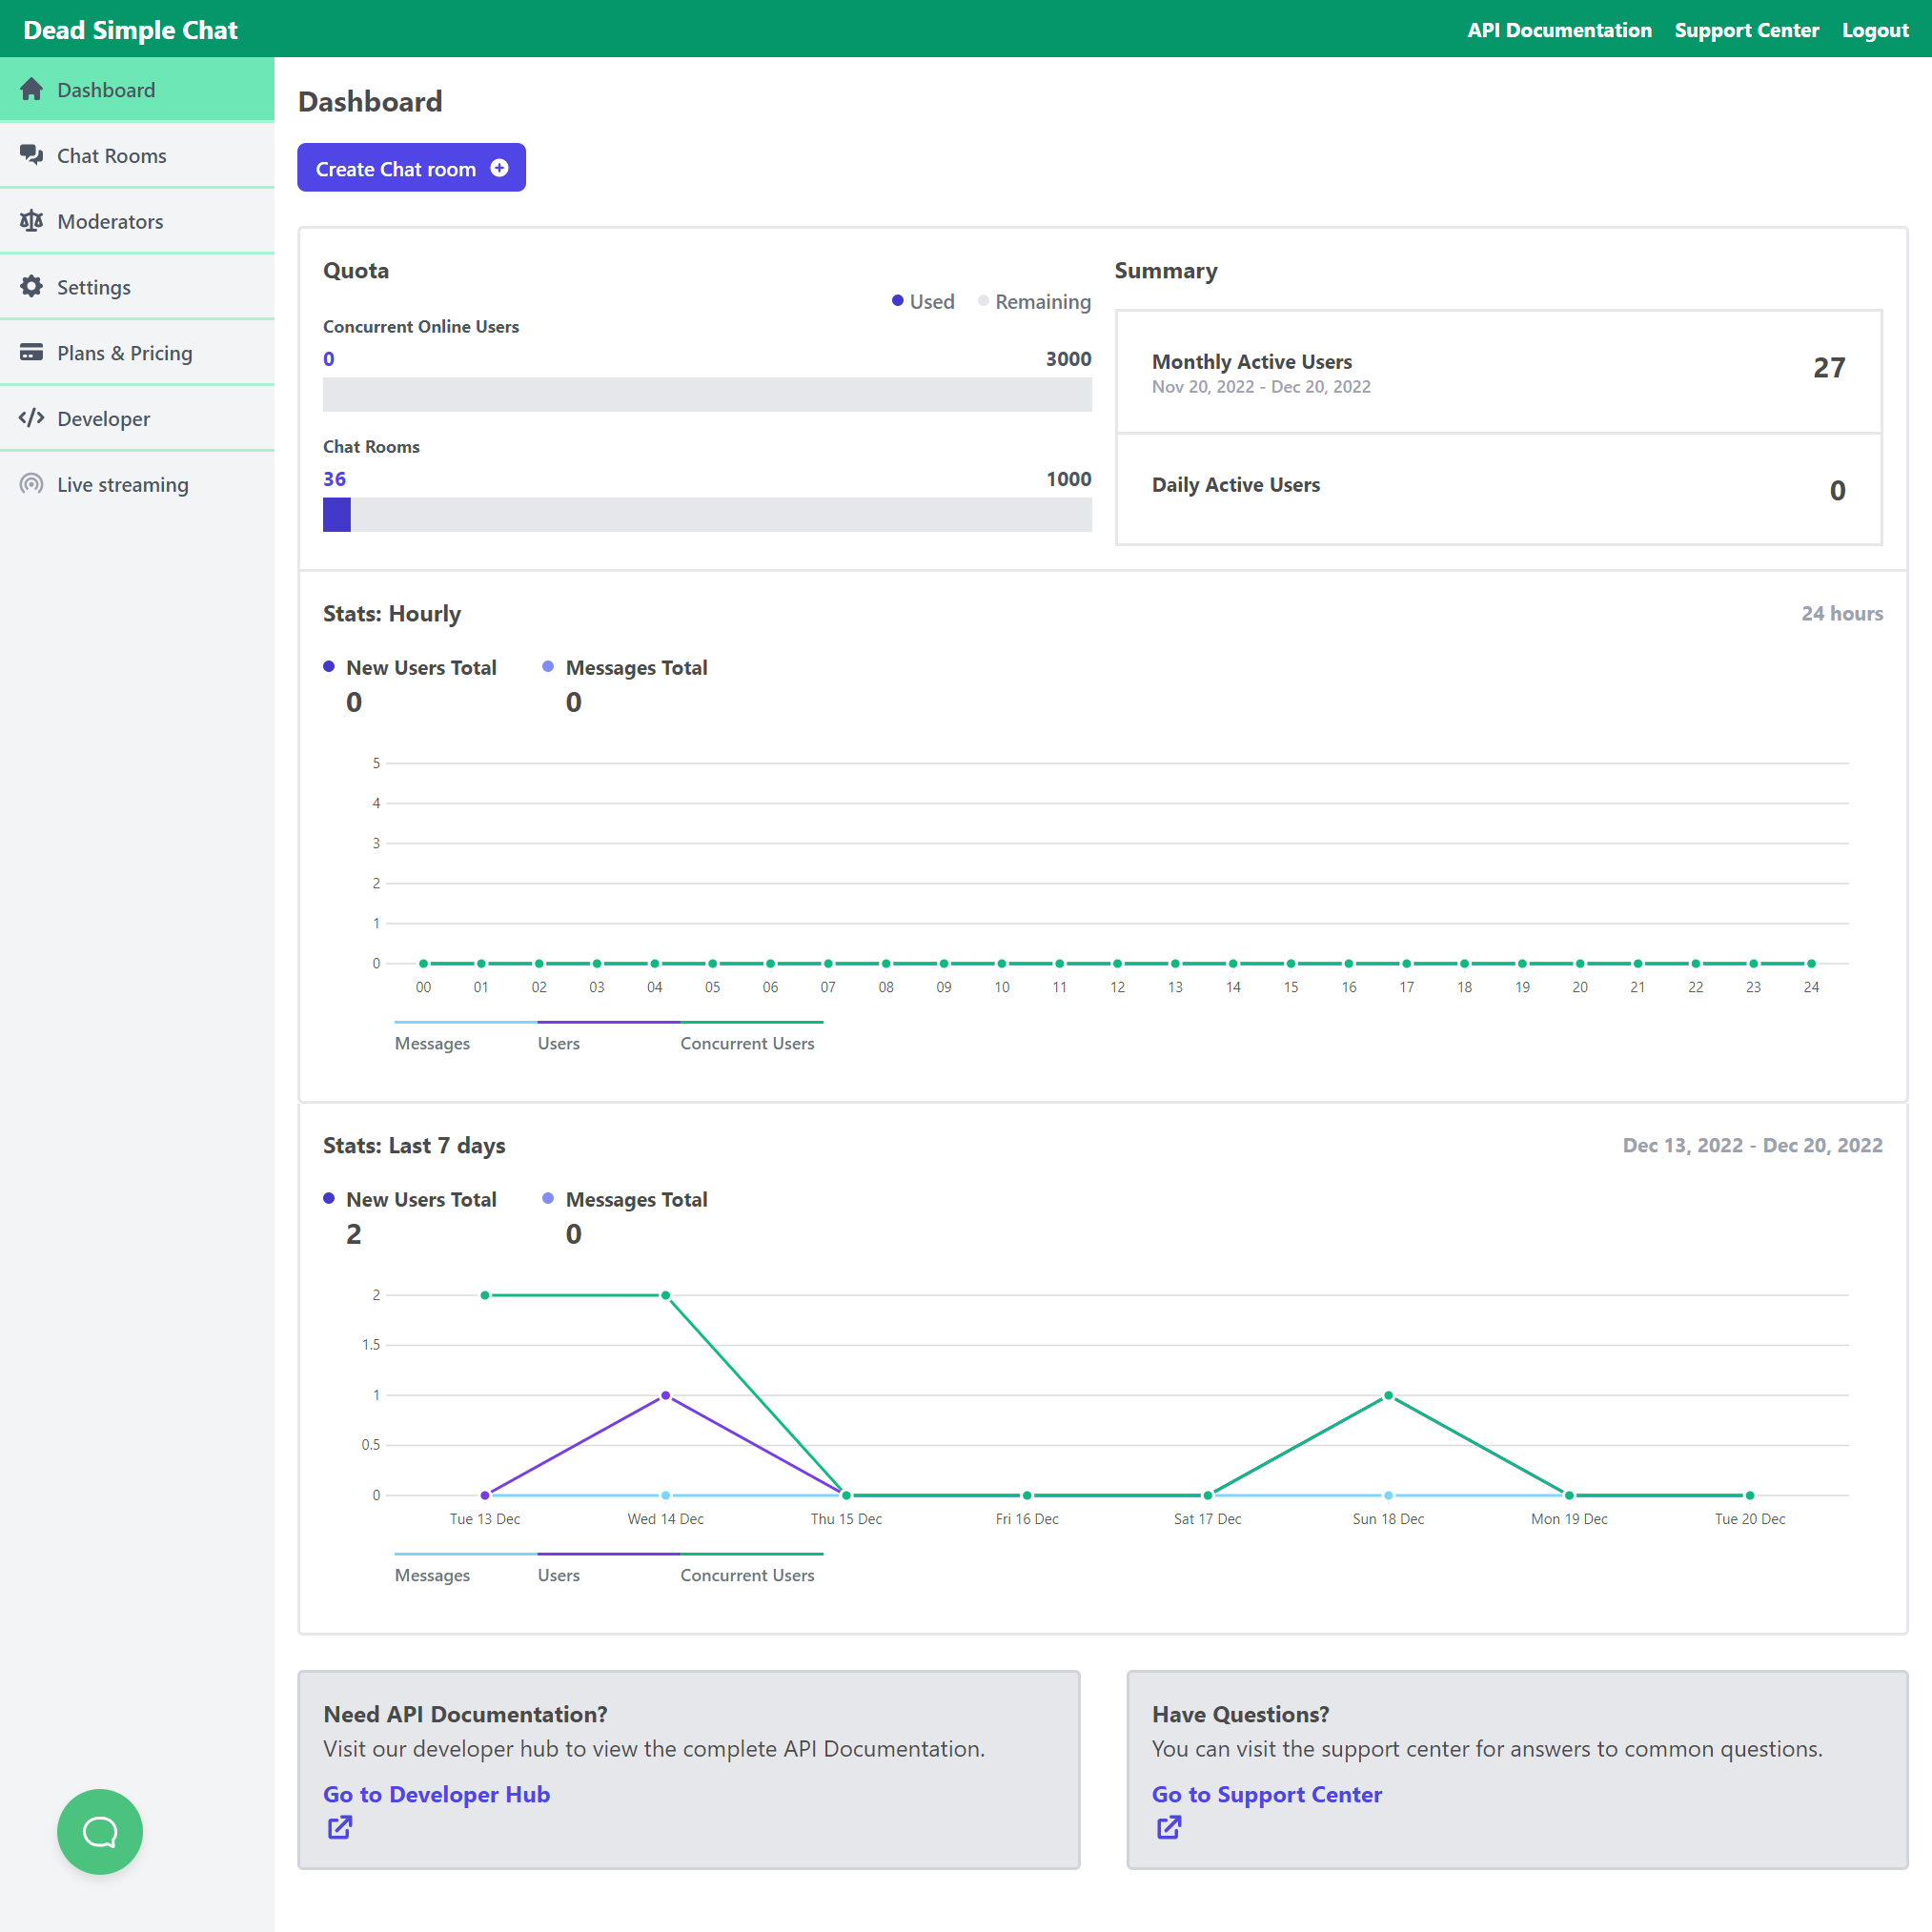The image size is (1932, 1932).
Task: Open Support Center in top navigation
Action: pos(1746,30)
